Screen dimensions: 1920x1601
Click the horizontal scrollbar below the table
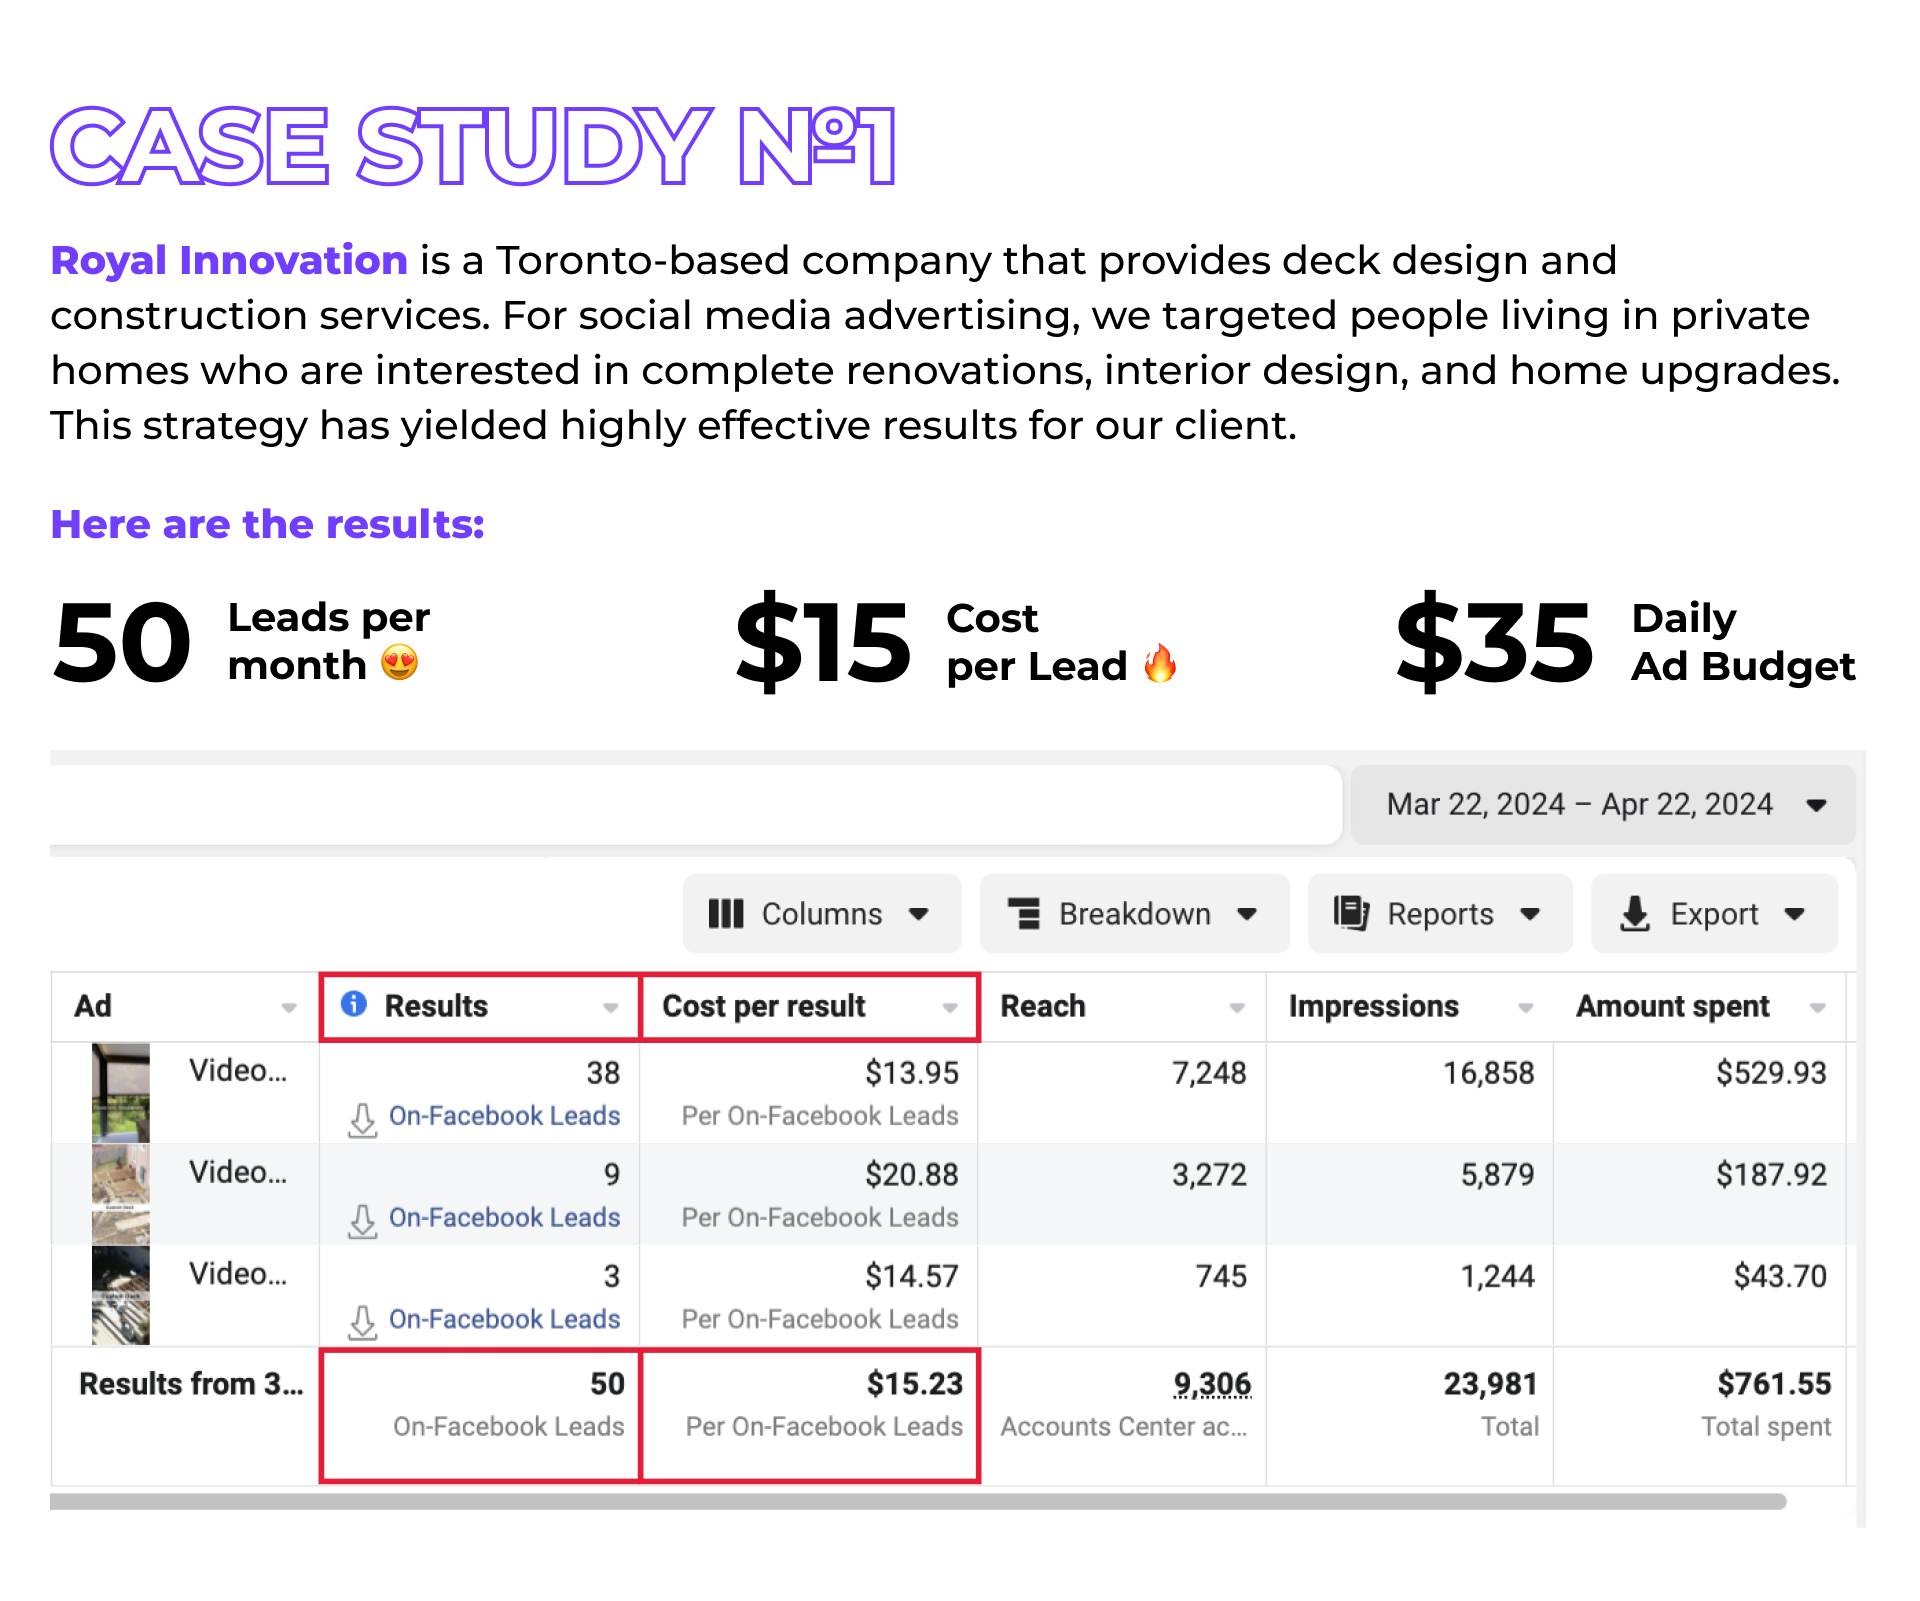point(917,1502)
